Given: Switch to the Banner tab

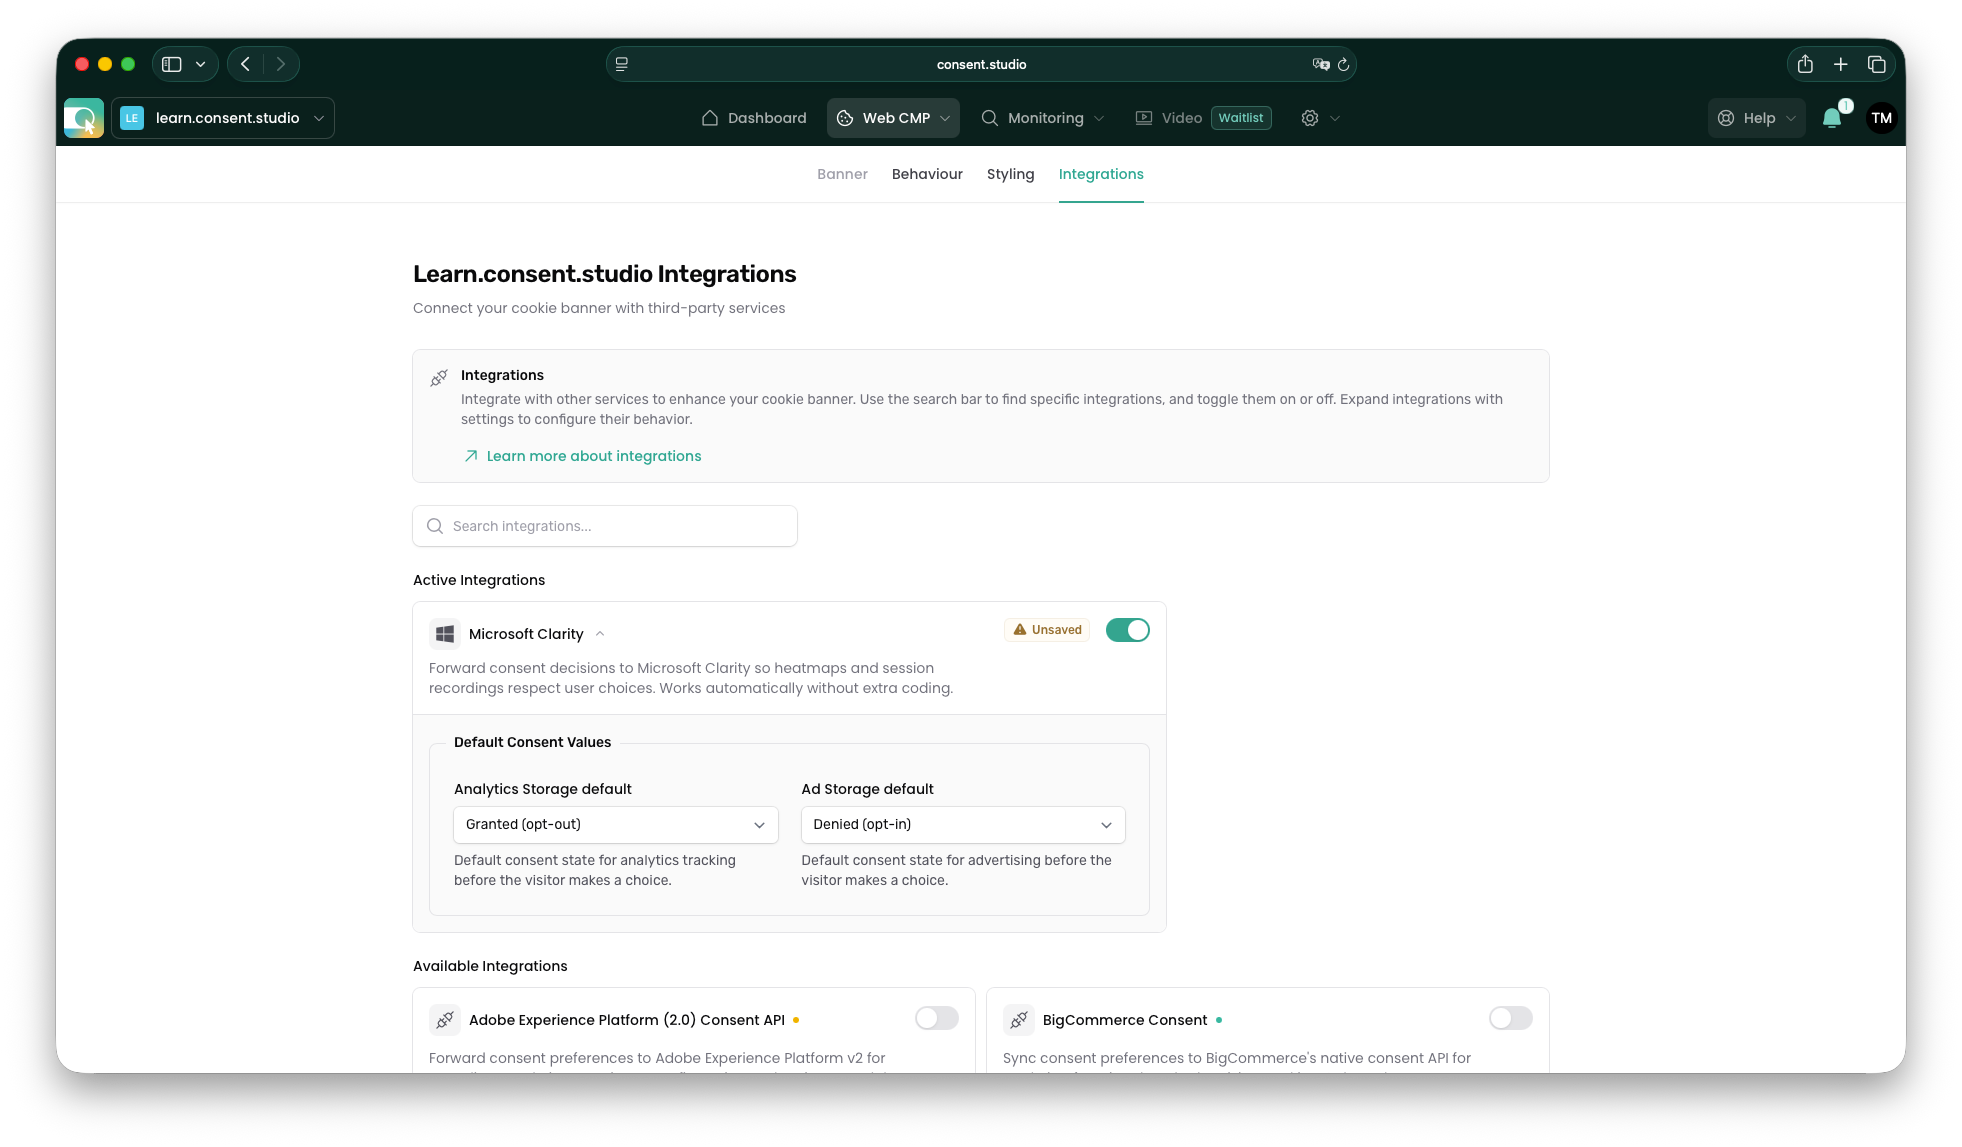Looking at the screenshot, I should point(842,174).
